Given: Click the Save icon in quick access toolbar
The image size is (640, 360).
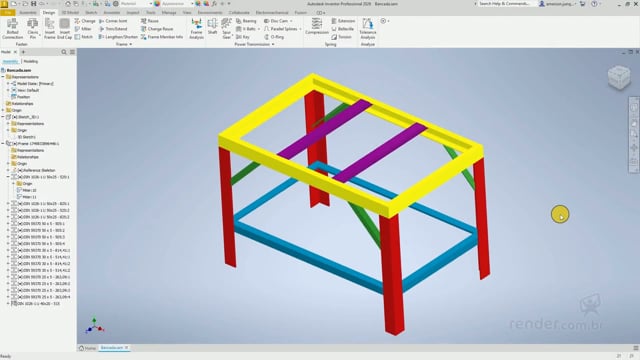Looking at the screenshot, I should coord(33,4).
